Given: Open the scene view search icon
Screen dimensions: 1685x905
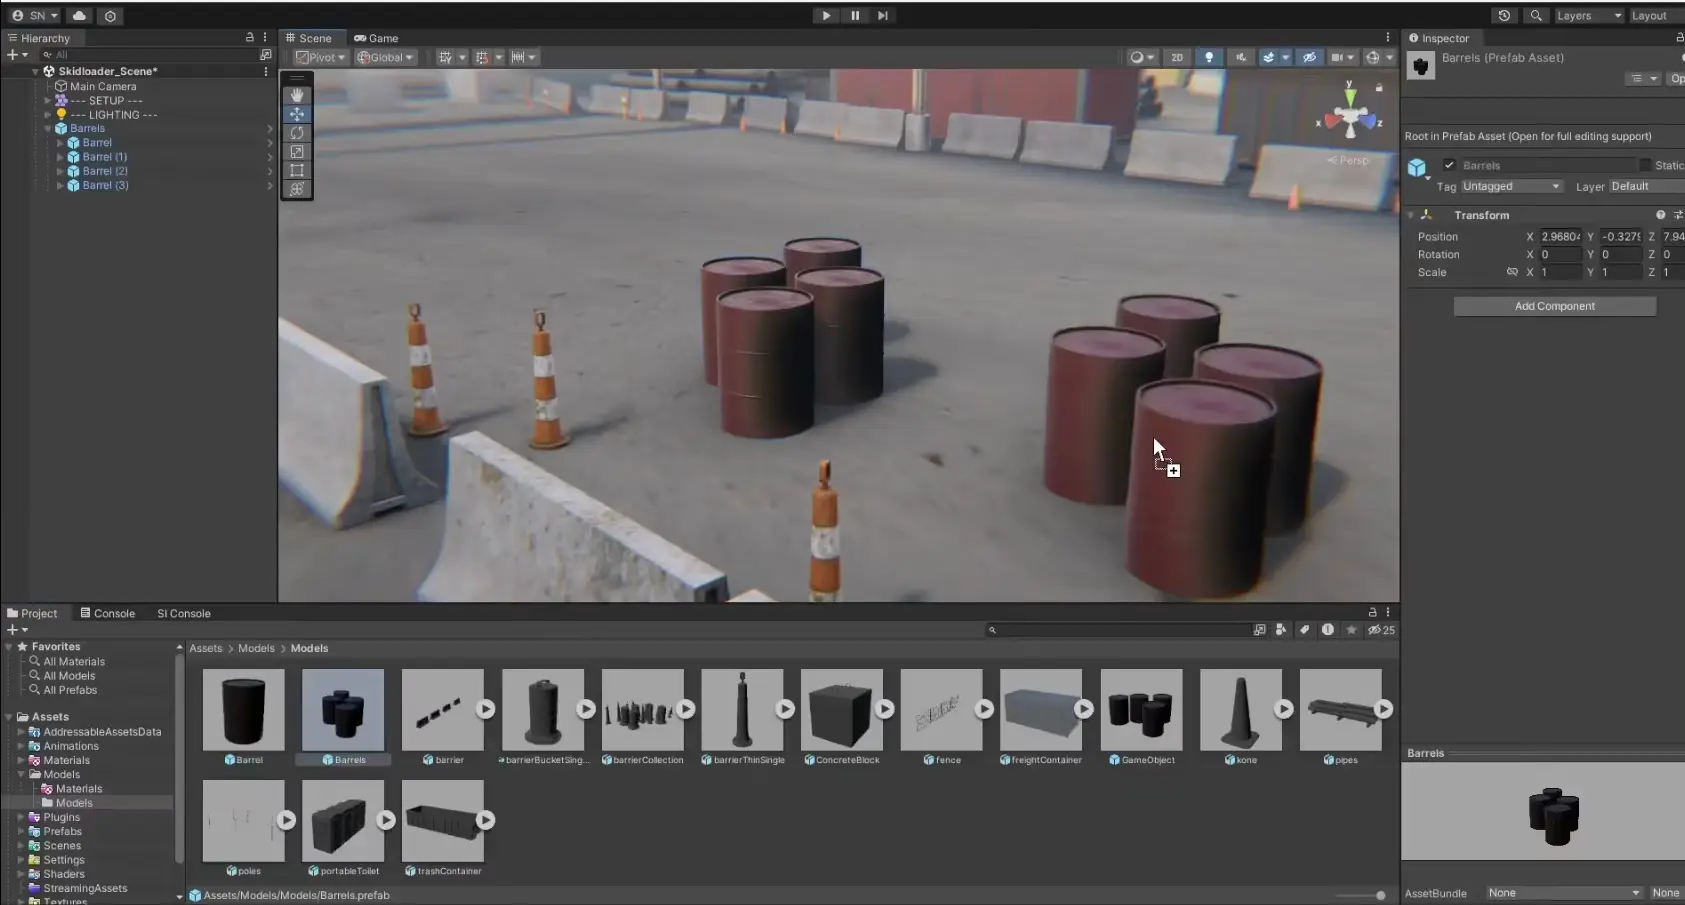Looking at the screenshot, I should click(x=1537, y=16).
